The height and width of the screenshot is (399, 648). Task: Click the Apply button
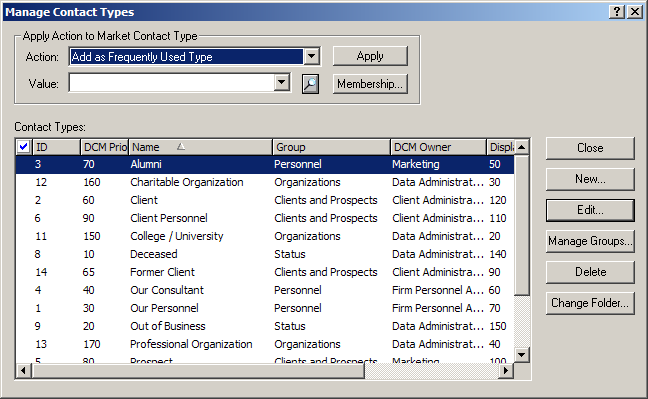(370, 56)
